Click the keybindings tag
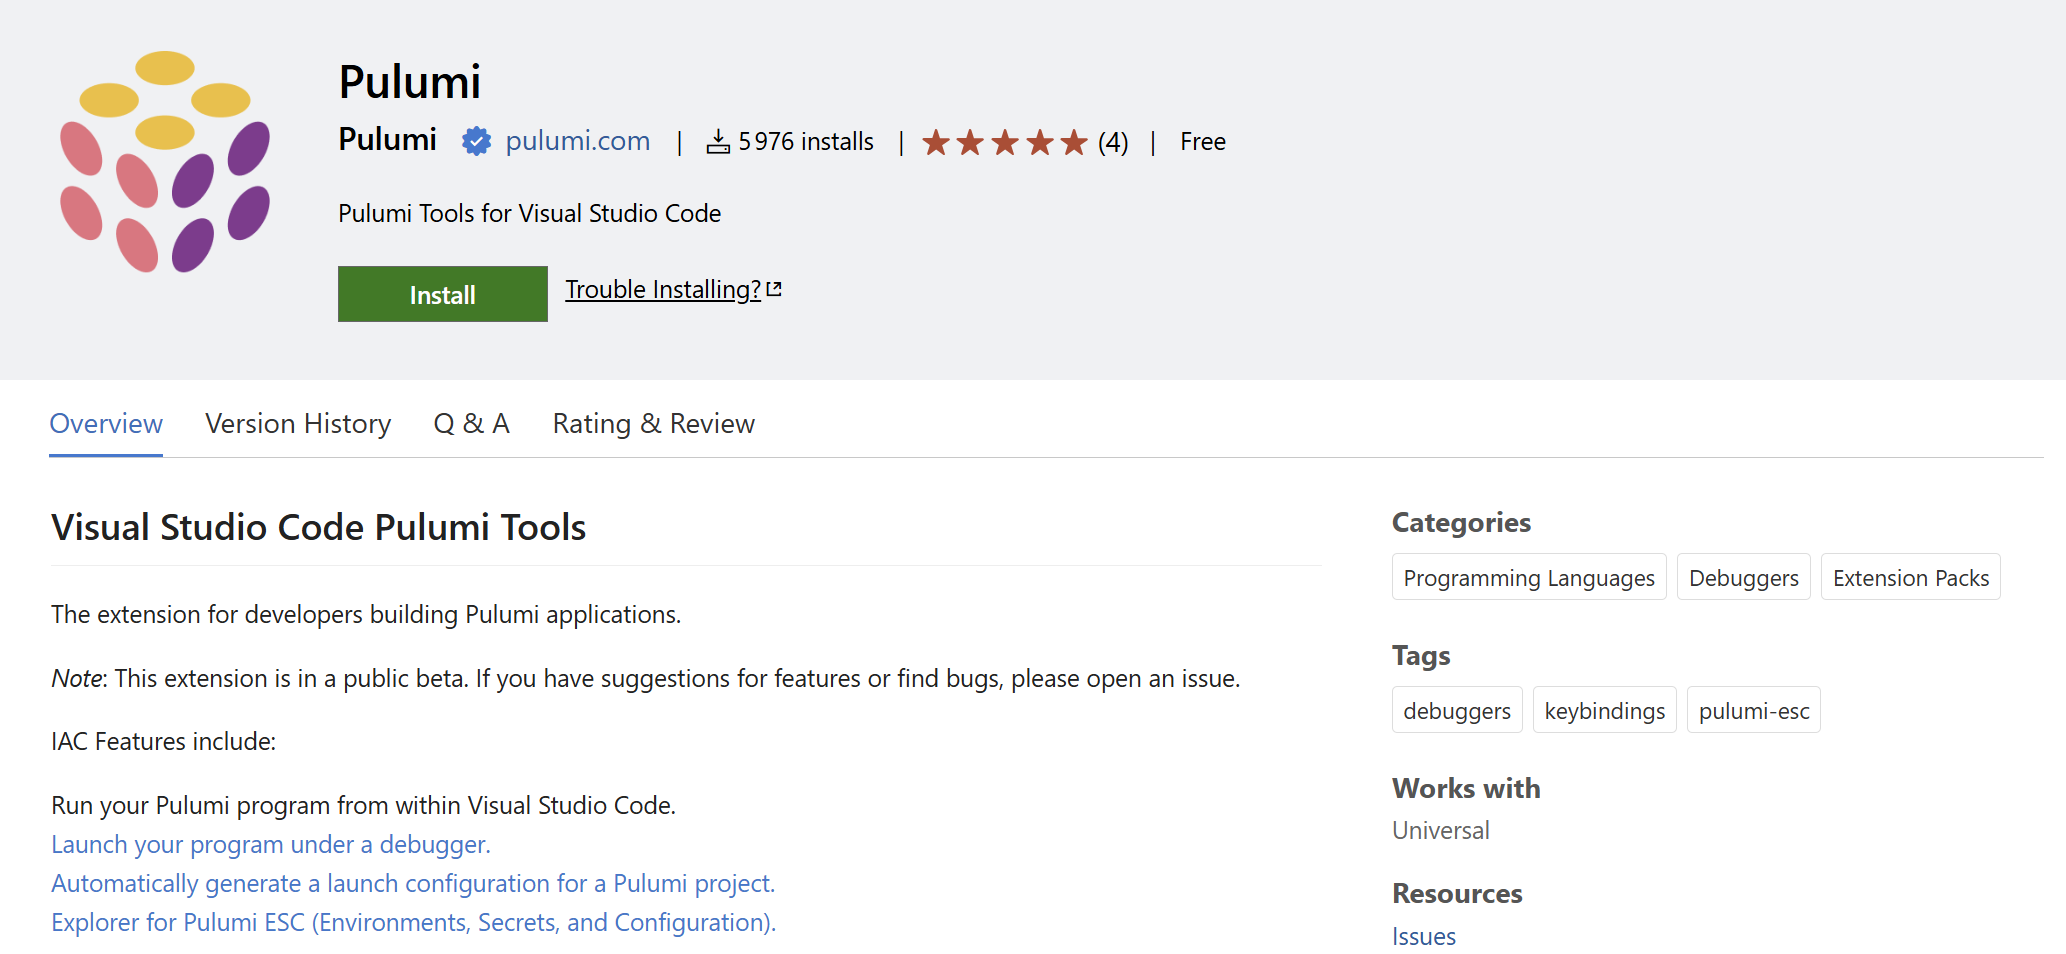Viewport: 2066px width, 954px height. [x=1604, y=710]
